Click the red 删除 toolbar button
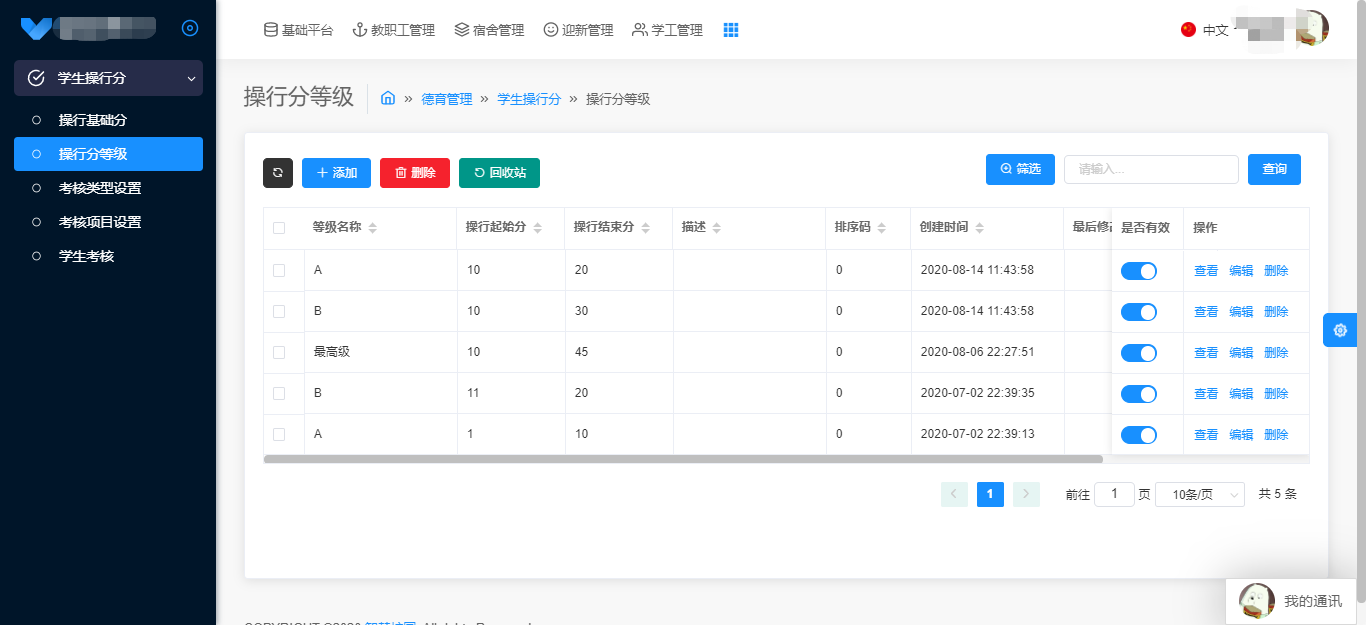The image size is (1366, 625). coord(415,173)
